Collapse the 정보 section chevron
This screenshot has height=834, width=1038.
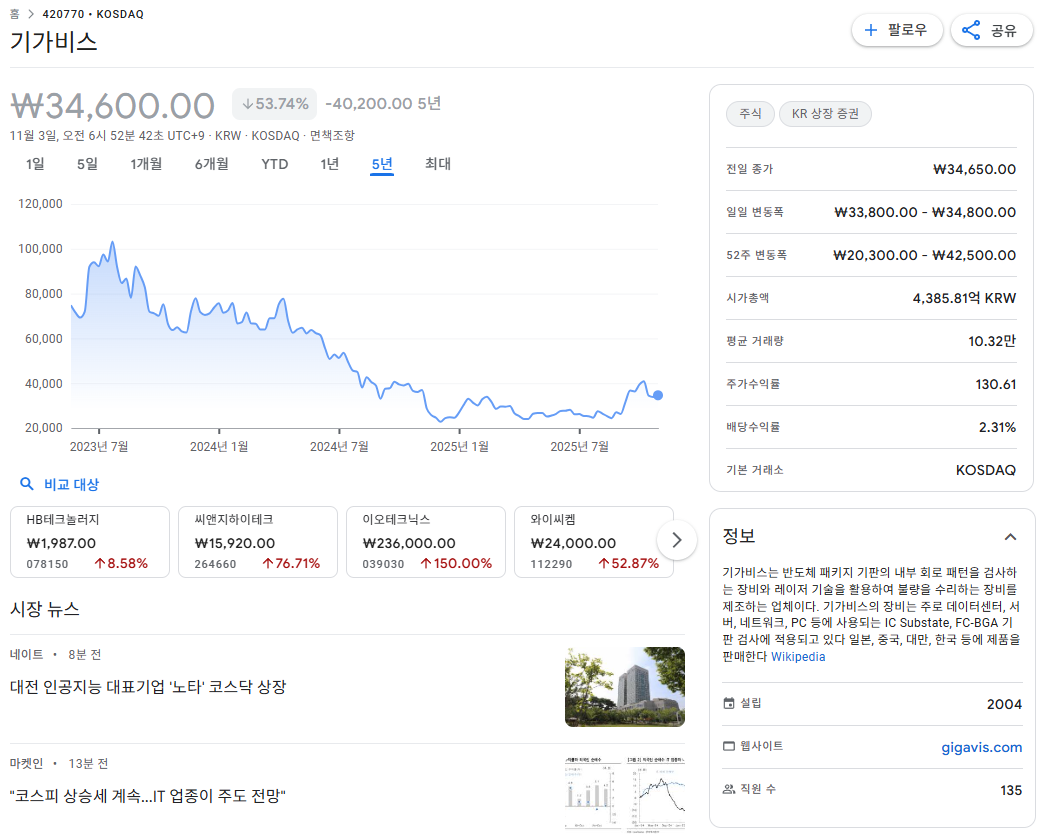click(x=1010, y=537)
